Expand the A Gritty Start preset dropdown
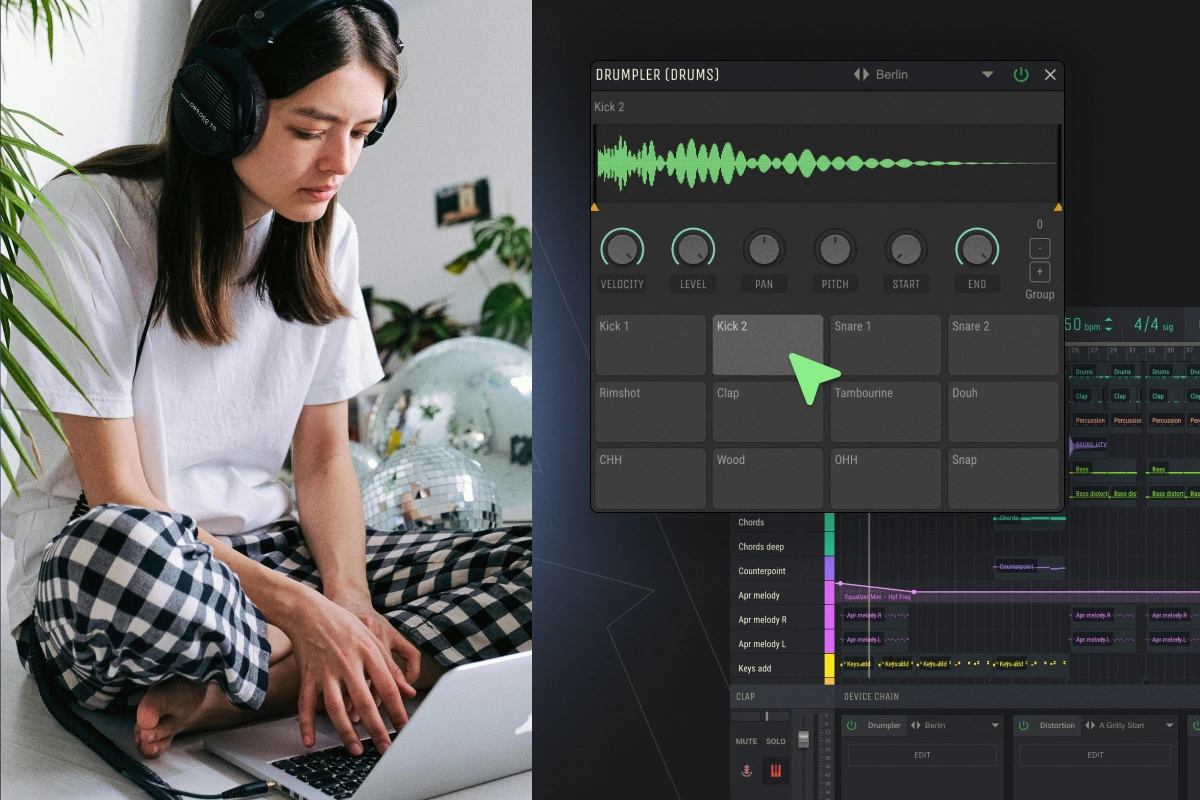This screenshot has height=800, width=1200. tap(1166, 726)
